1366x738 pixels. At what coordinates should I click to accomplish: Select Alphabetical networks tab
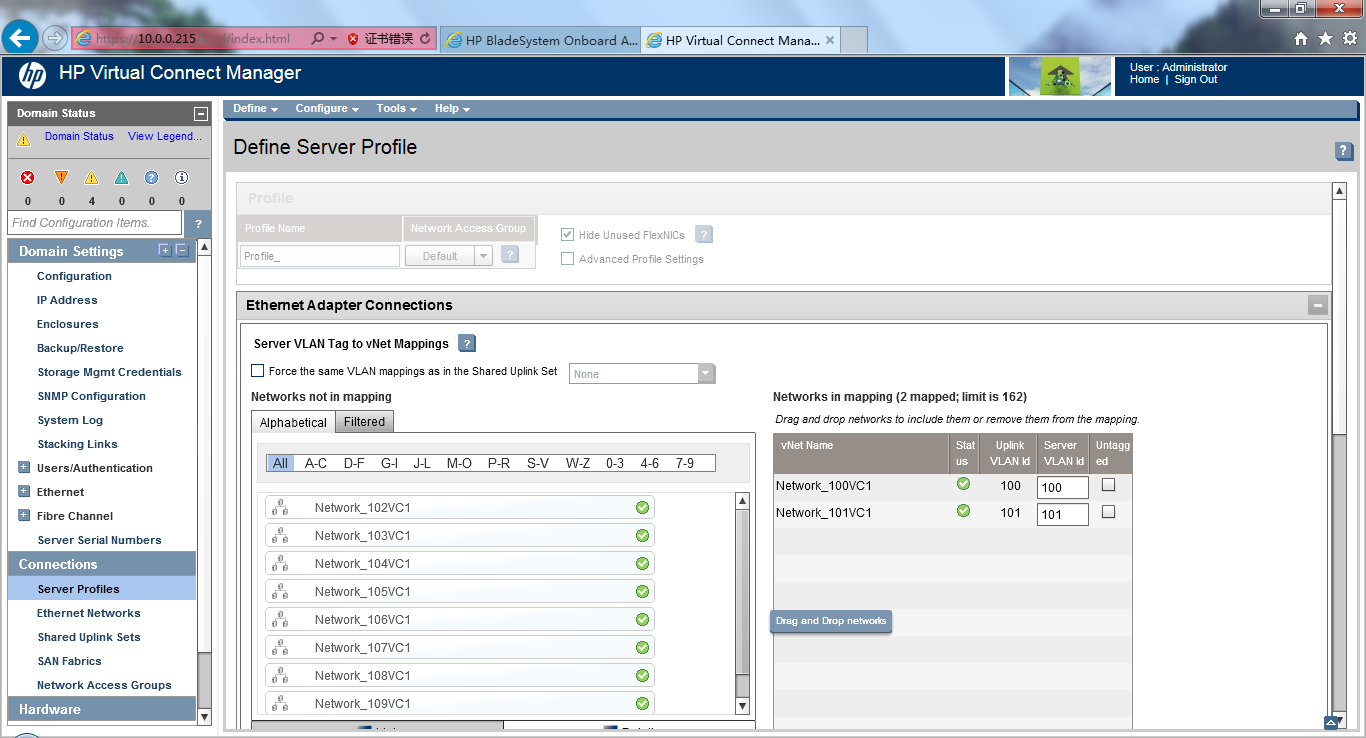tap(293, 422)
